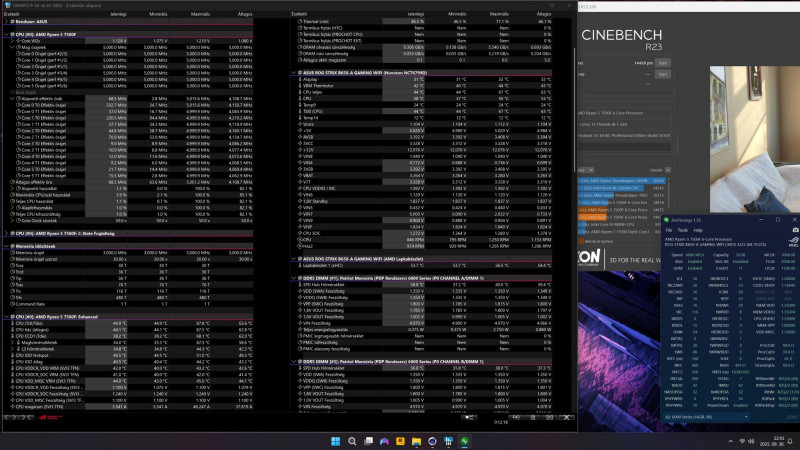Open Windows Search from the taskbar
Viewport: 800px width, 450px height.
(352, 441)
